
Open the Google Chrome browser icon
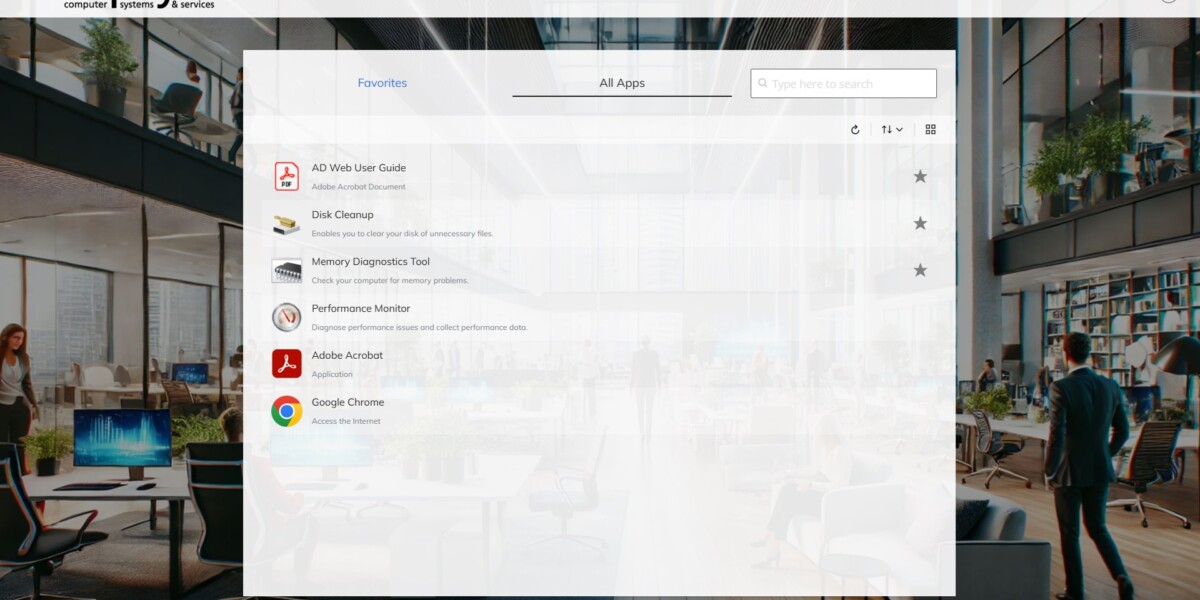[x=286, y=410]
